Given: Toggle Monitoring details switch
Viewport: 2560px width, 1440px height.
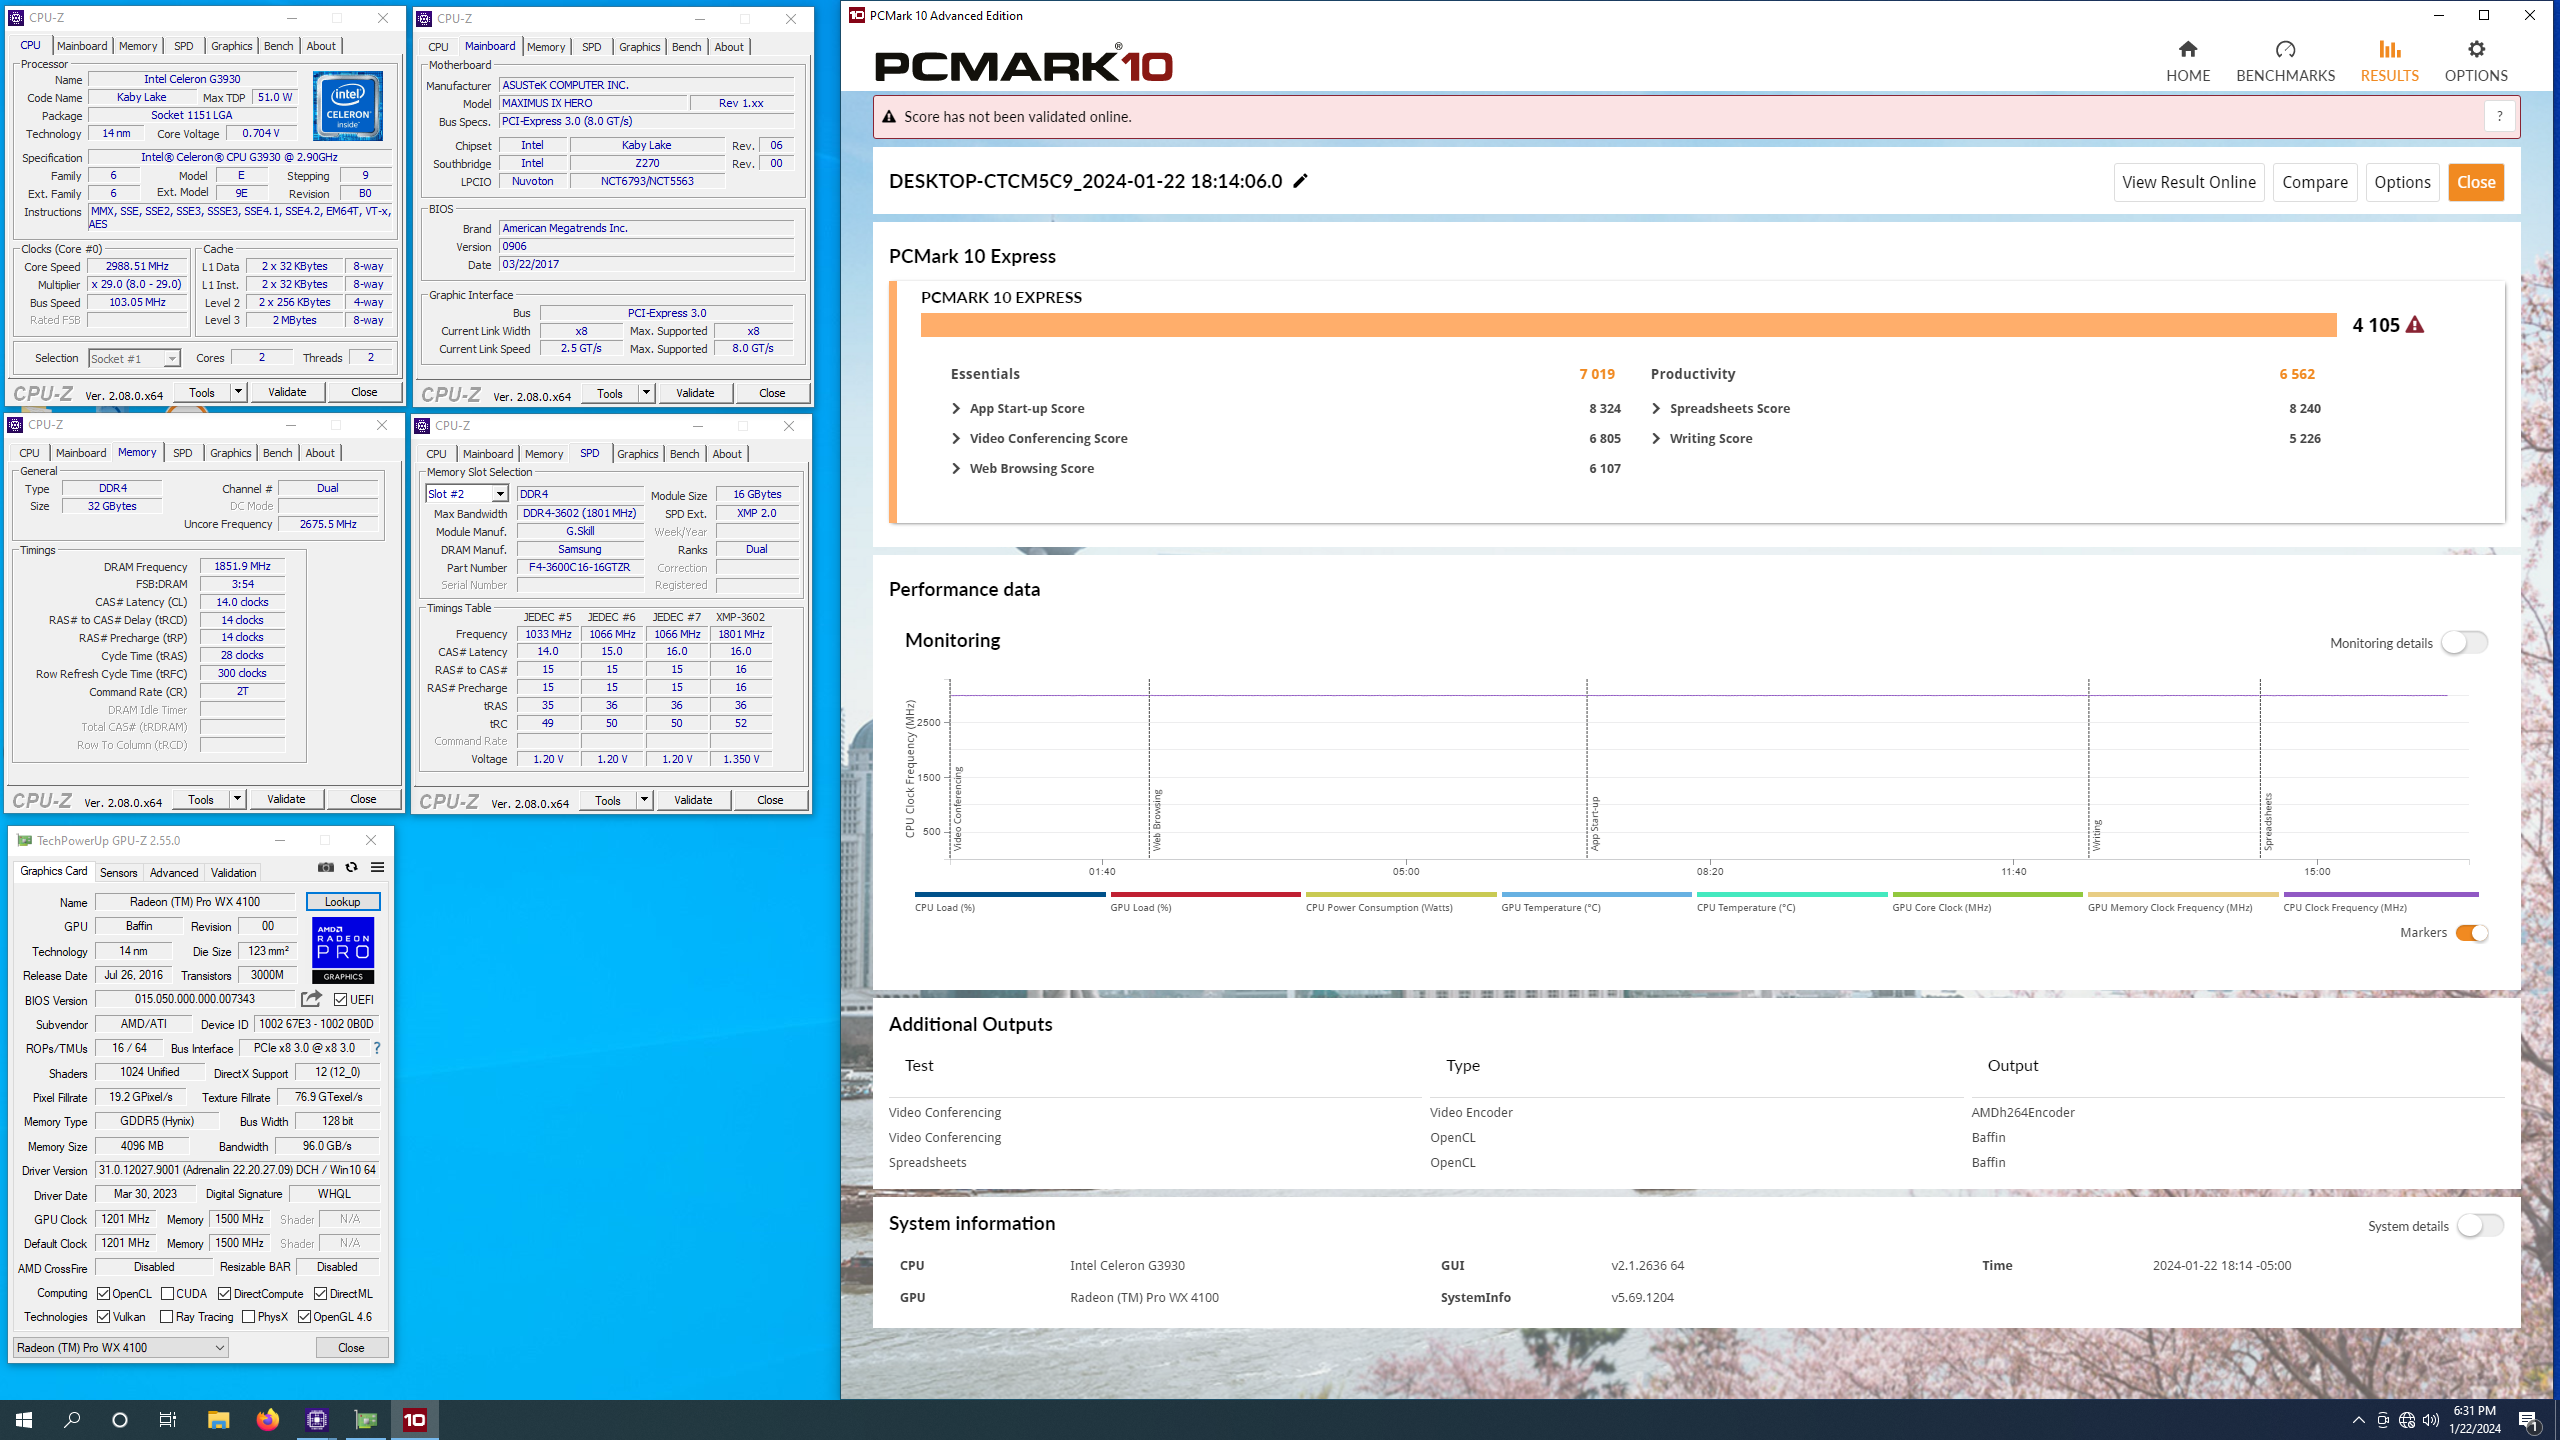Looking at the screenshot, I should click(x=2464, y=643).
